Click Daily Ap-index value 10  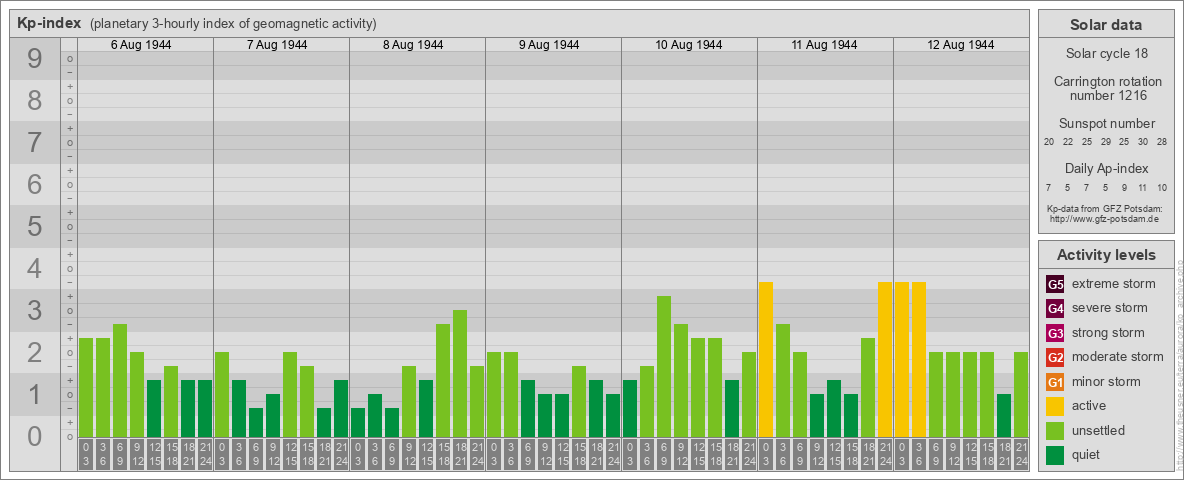[1161, 187]
